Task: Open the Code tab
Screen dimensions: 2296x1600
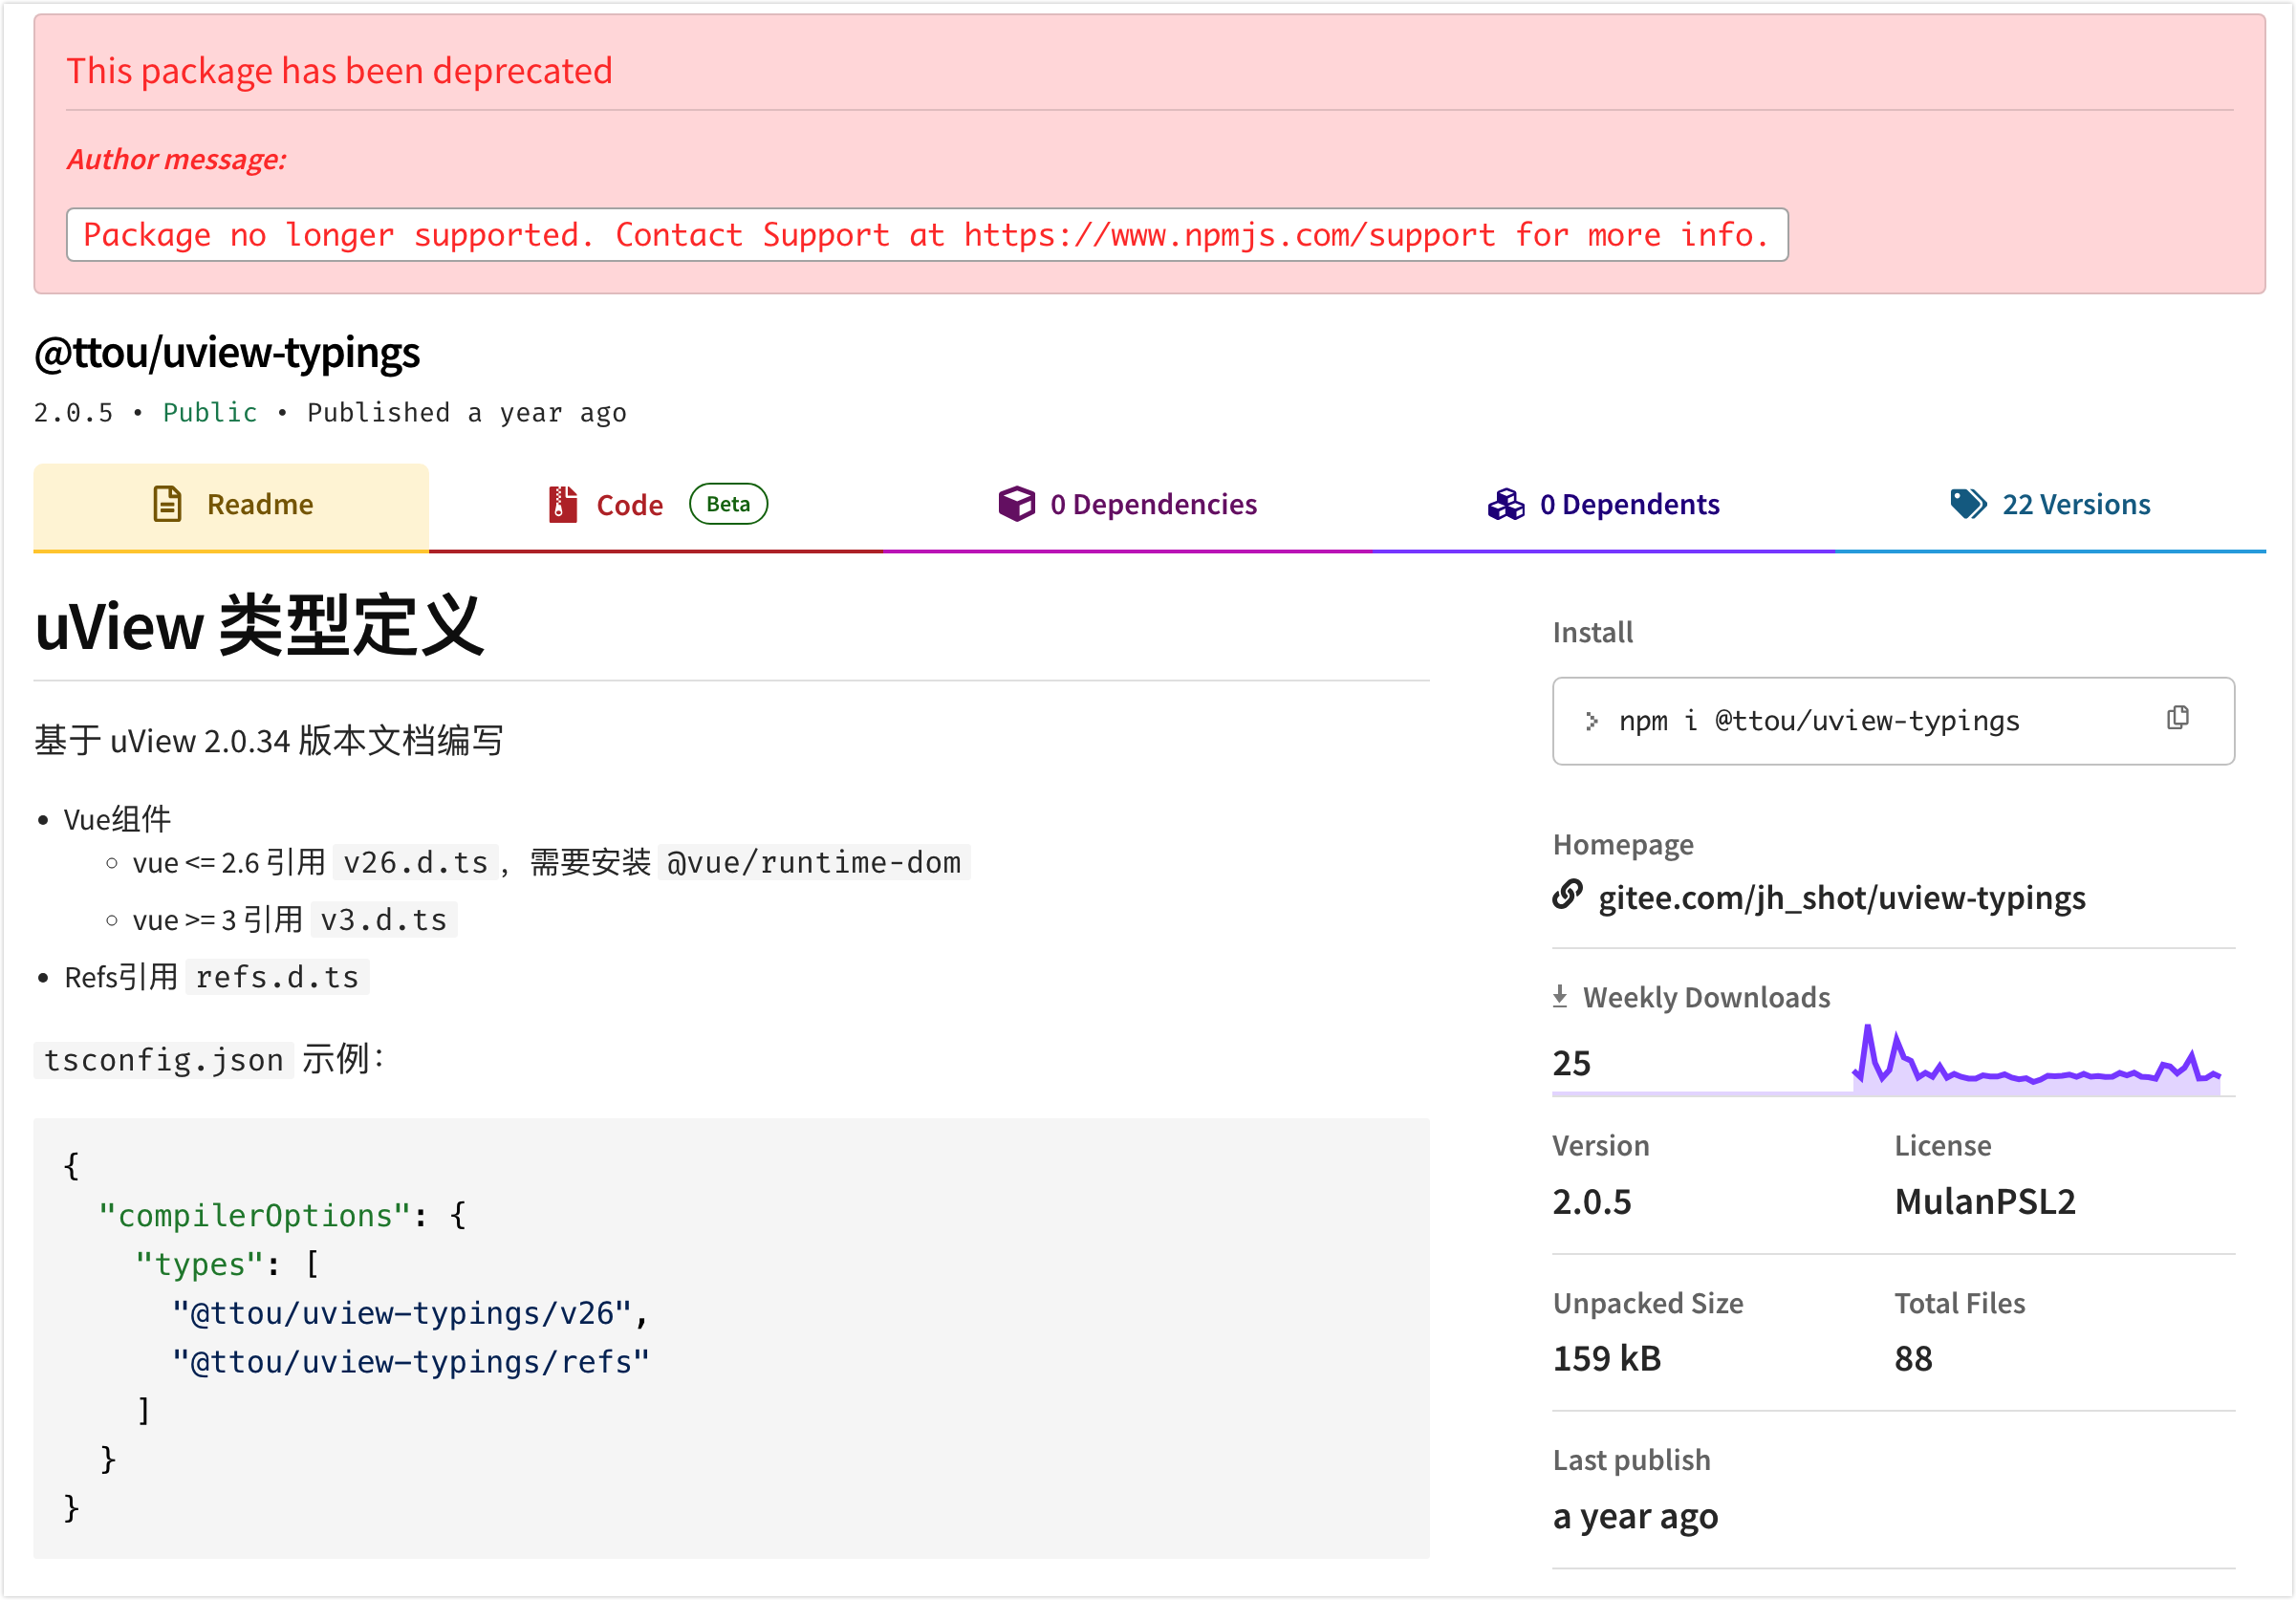Action: coord(657,506)
